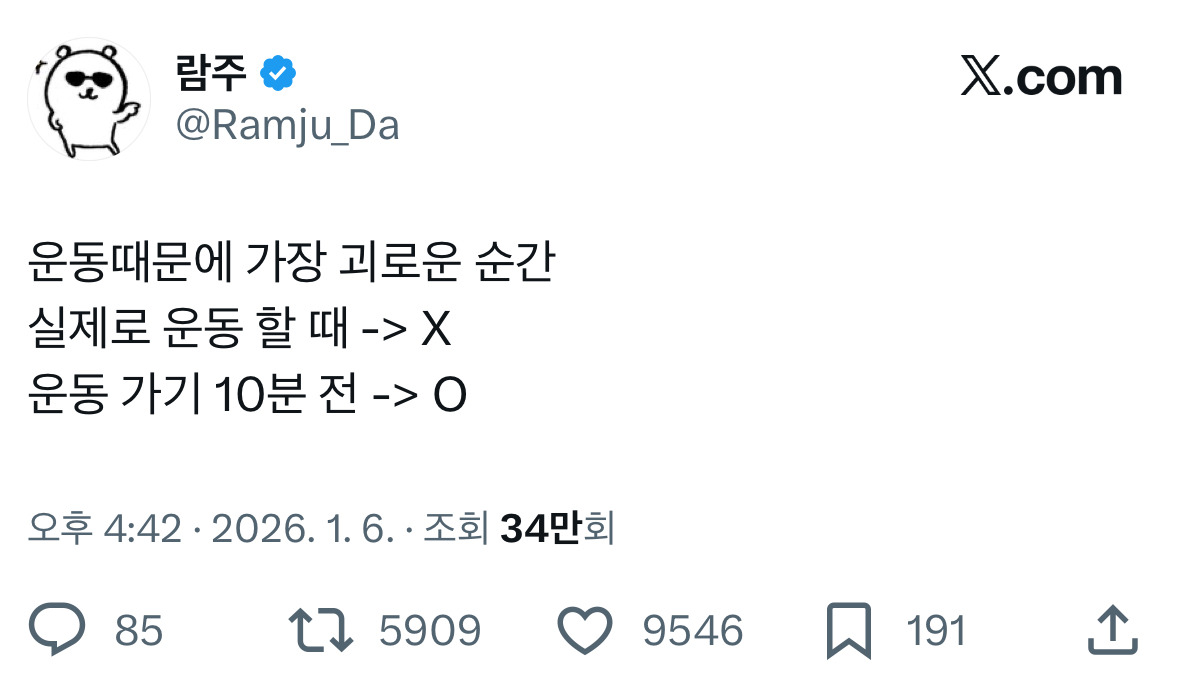
Task: Click the @Ramju_Da handle
Action: [287, 125]
